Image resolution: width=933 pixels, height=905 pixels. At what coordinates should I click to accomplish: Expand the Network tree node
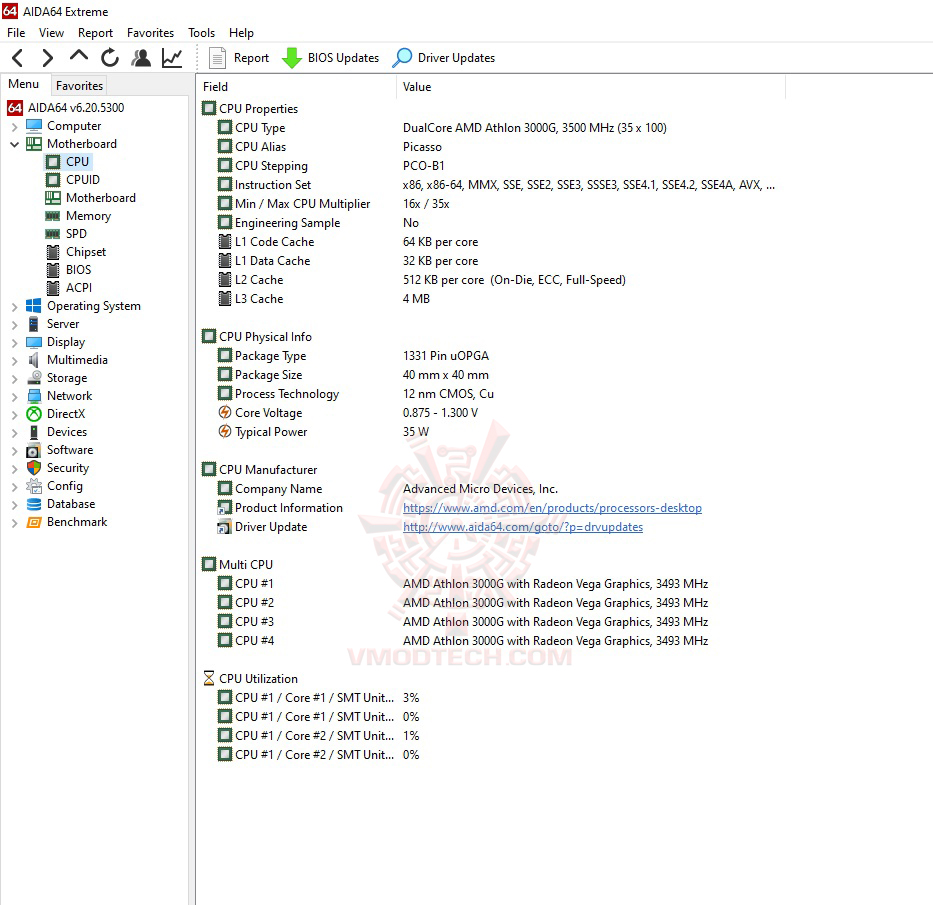coord(14,397)
